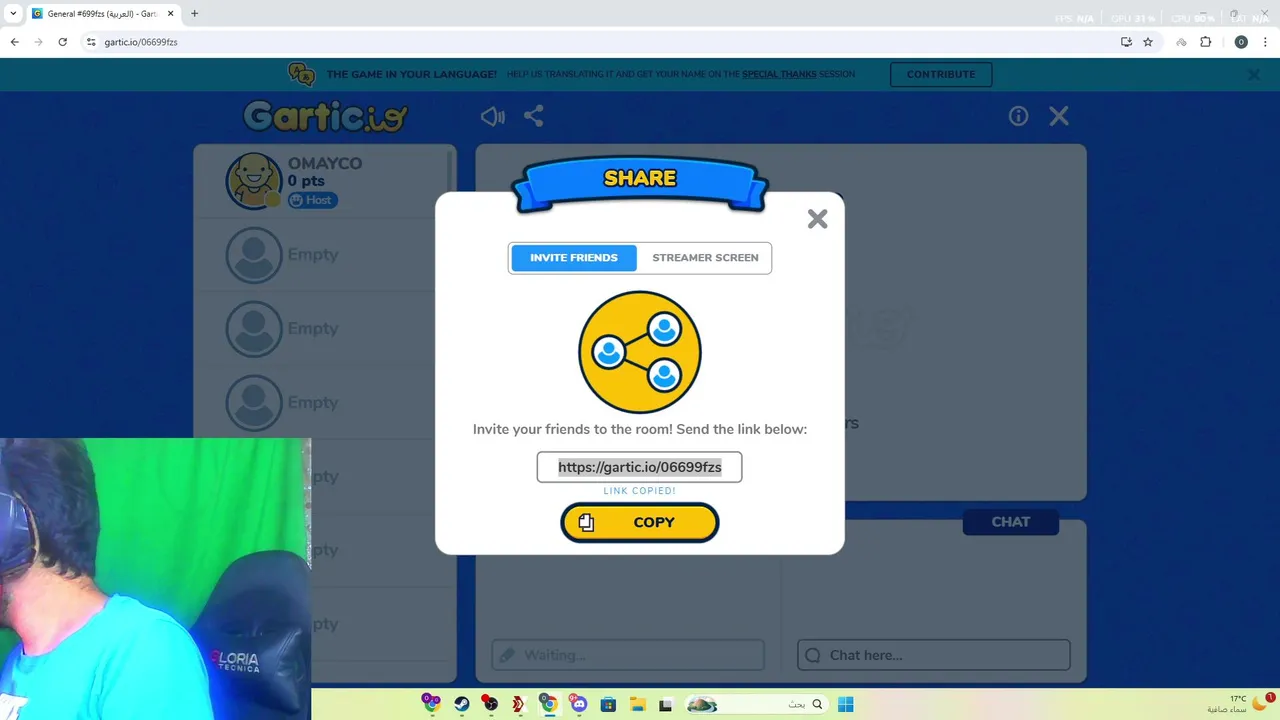Open the Chat tab
Viewport: 1280px width, 720px height.
(1011, 522)
